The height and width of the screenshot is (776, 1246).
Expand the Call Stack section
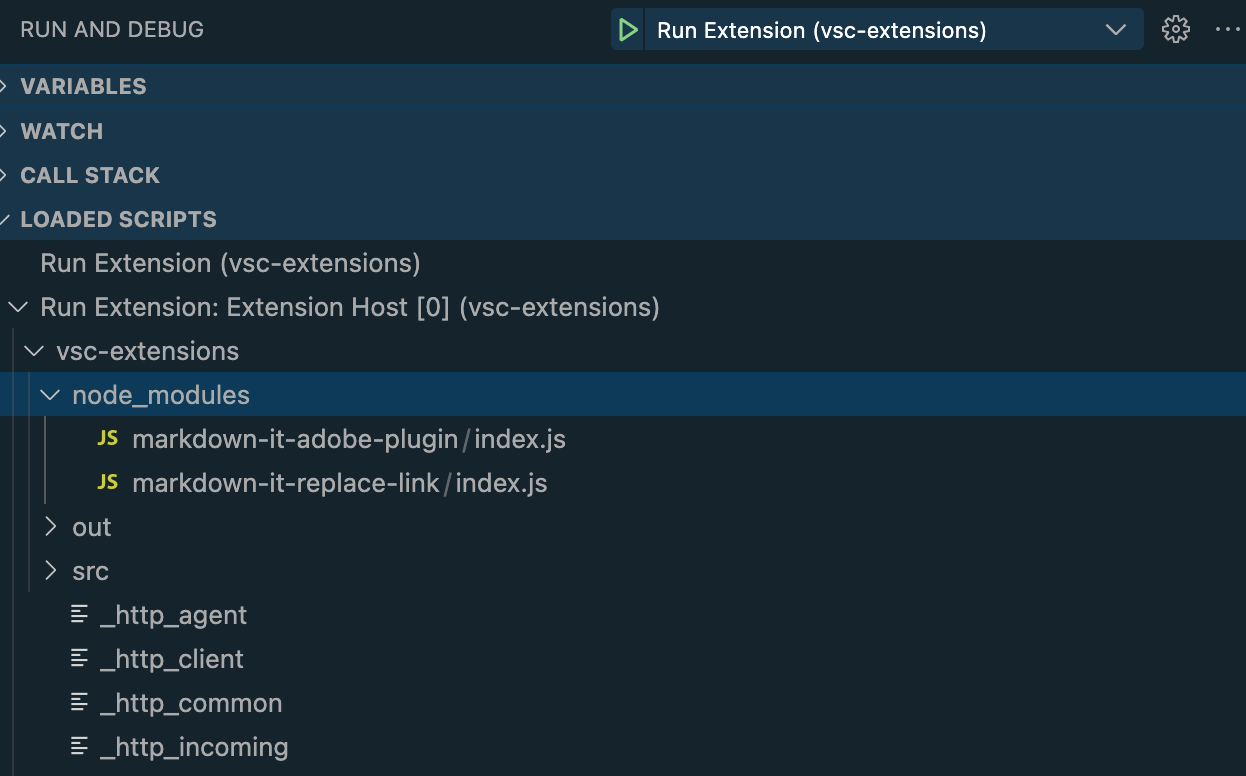point(90,175)
